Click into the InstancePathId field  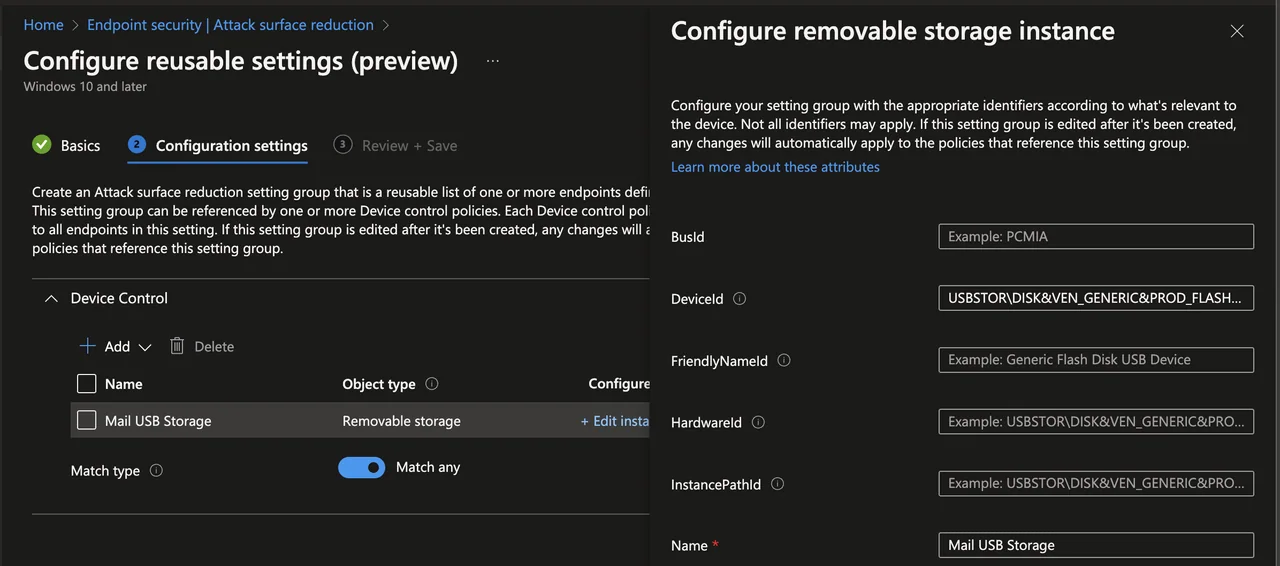[1096, 483]
